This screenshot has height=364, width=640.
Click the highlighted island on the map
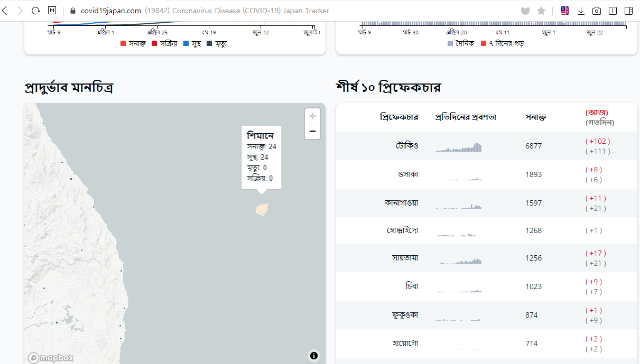click(262, 209)
